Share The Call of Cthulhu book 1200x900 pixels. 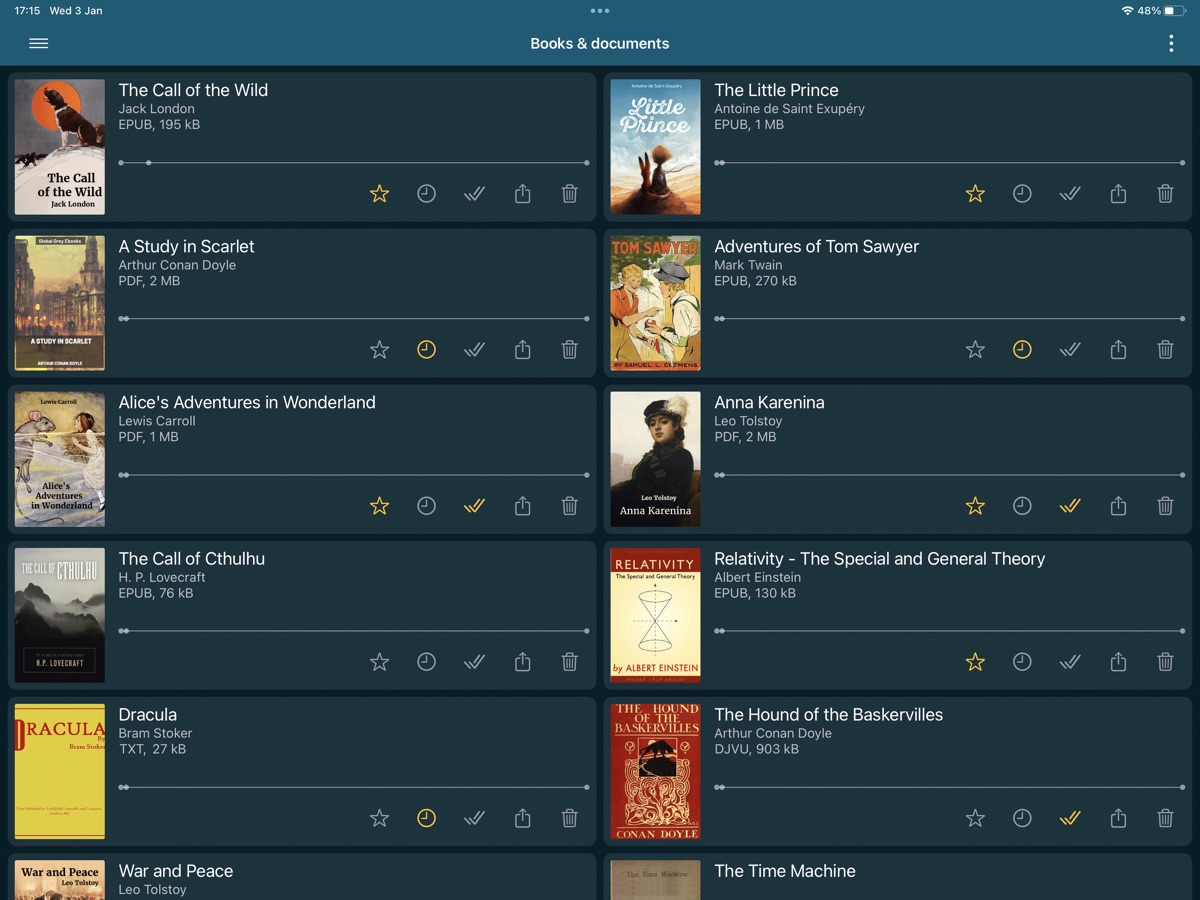coord(522,662)
